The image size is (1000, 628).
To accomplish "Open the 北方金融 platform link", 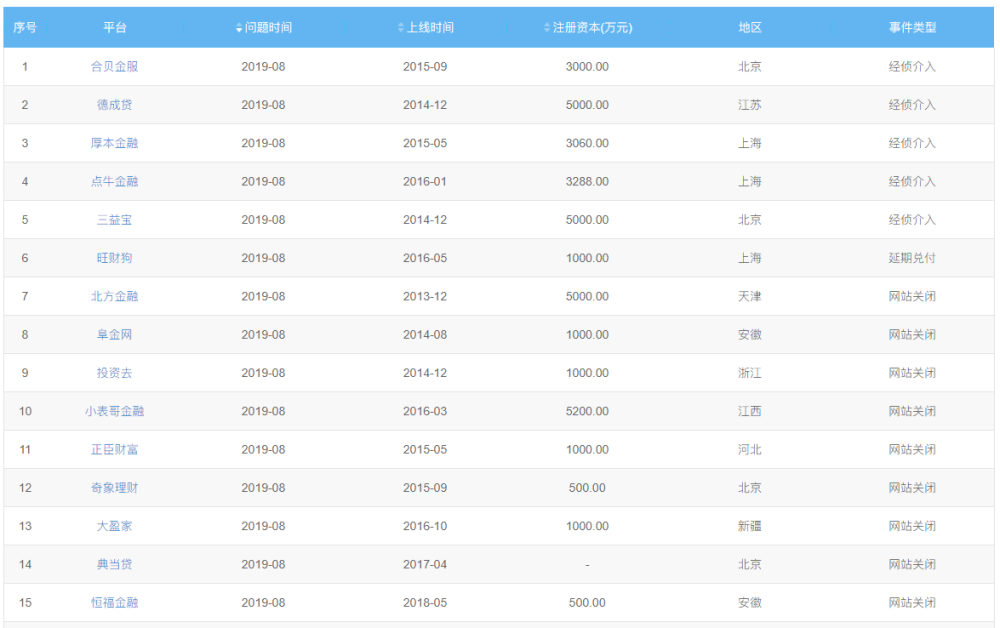I will (115, 296).
